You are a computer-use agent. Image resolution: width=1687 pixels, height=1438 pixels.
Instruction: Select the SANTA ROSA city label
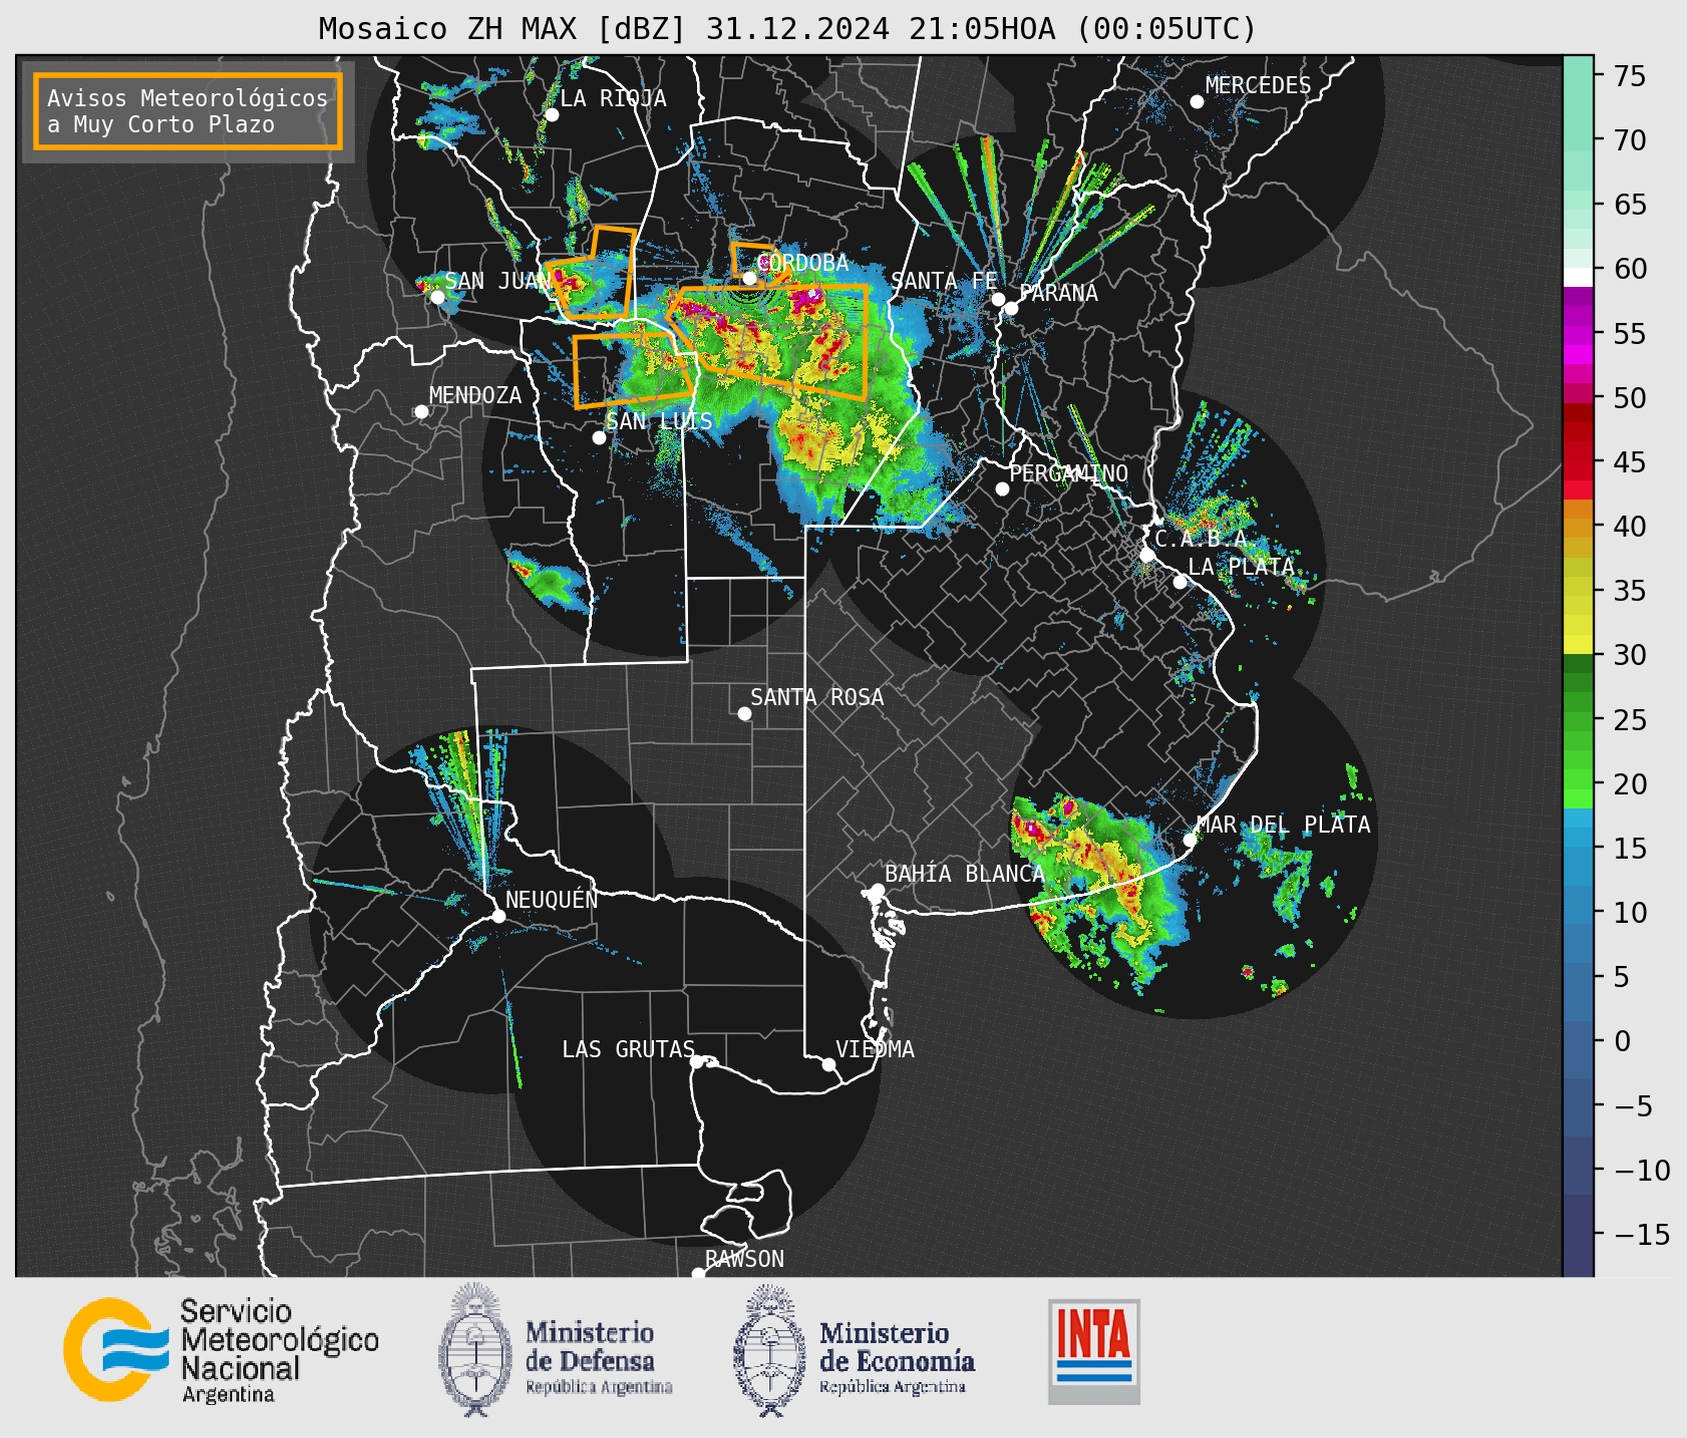tap(817, 697)
